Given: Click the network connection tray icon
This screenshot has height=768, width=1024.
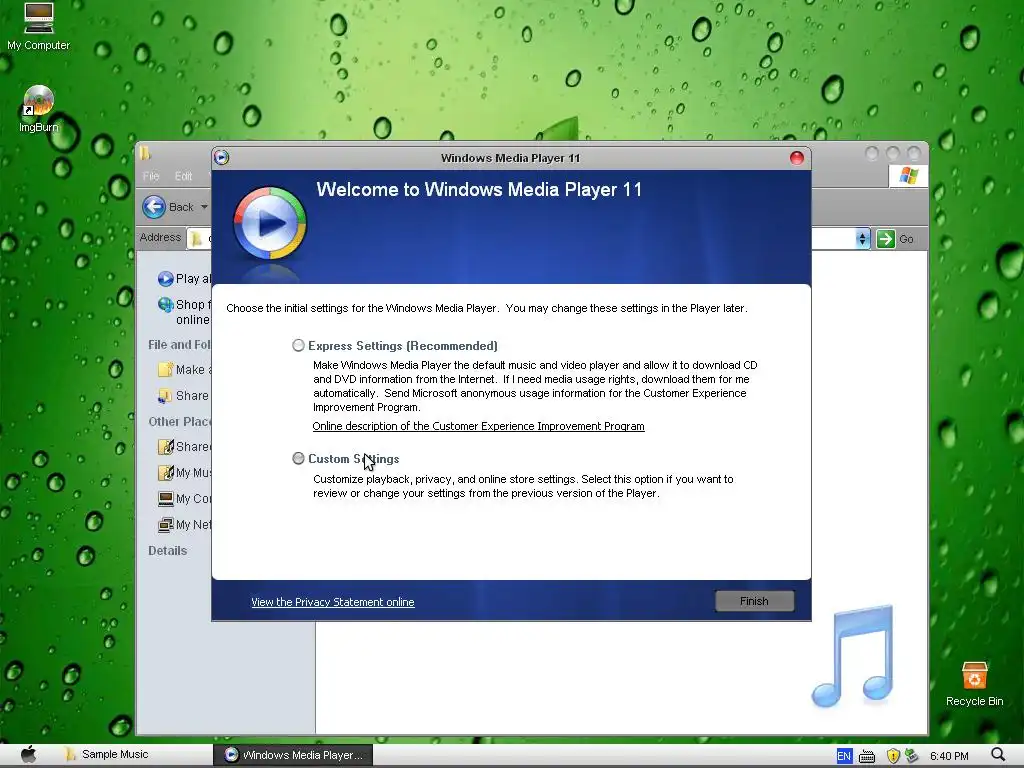Looking at the screenshot, I should click(912, 756).
